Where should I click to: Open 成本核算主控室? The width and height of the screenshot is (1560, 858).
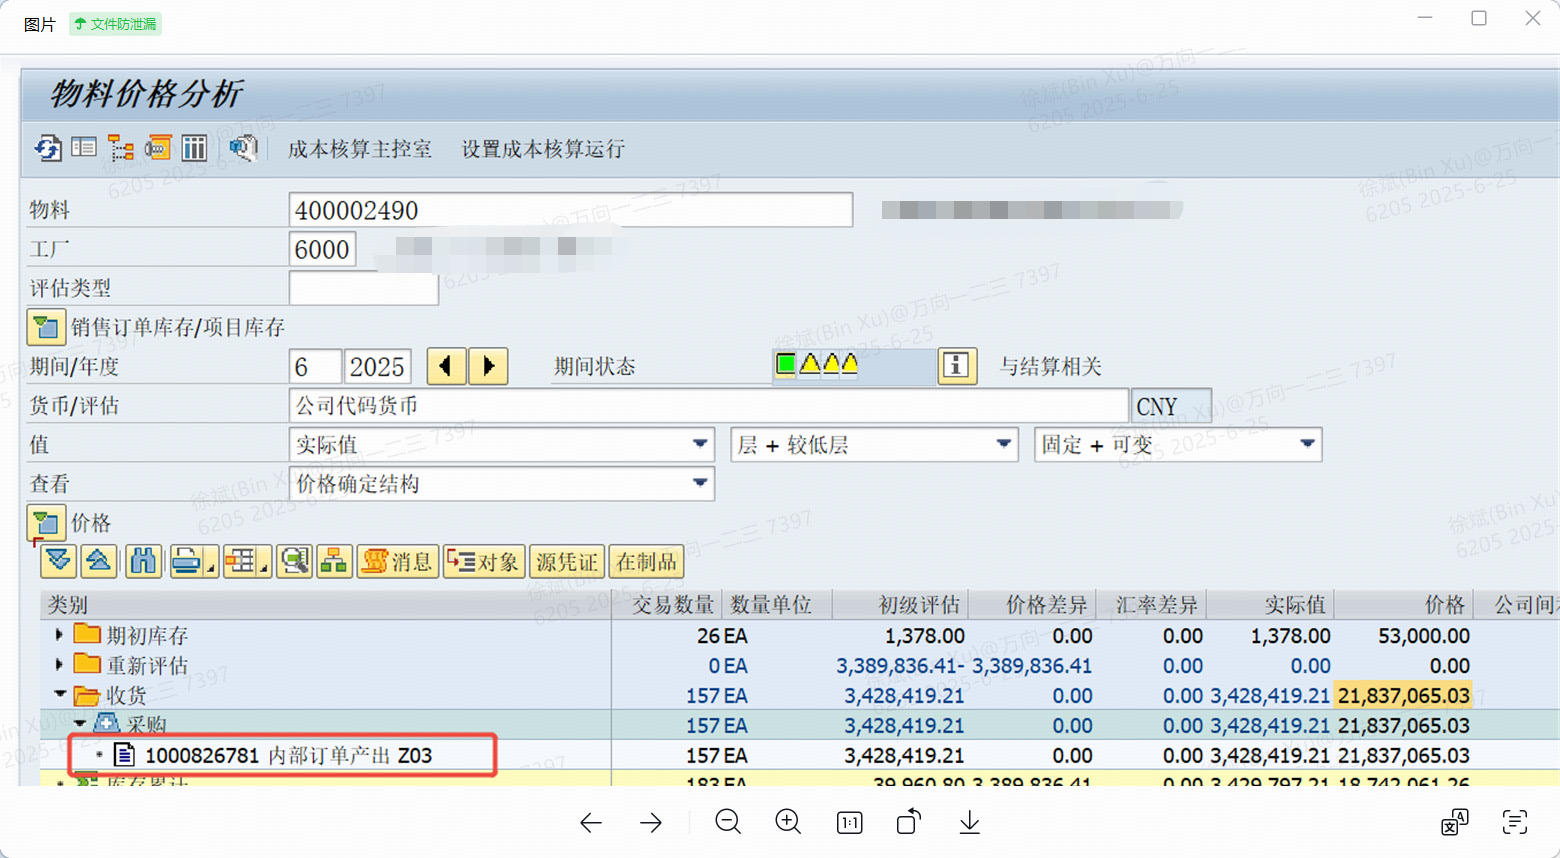(x=360, y=149)
